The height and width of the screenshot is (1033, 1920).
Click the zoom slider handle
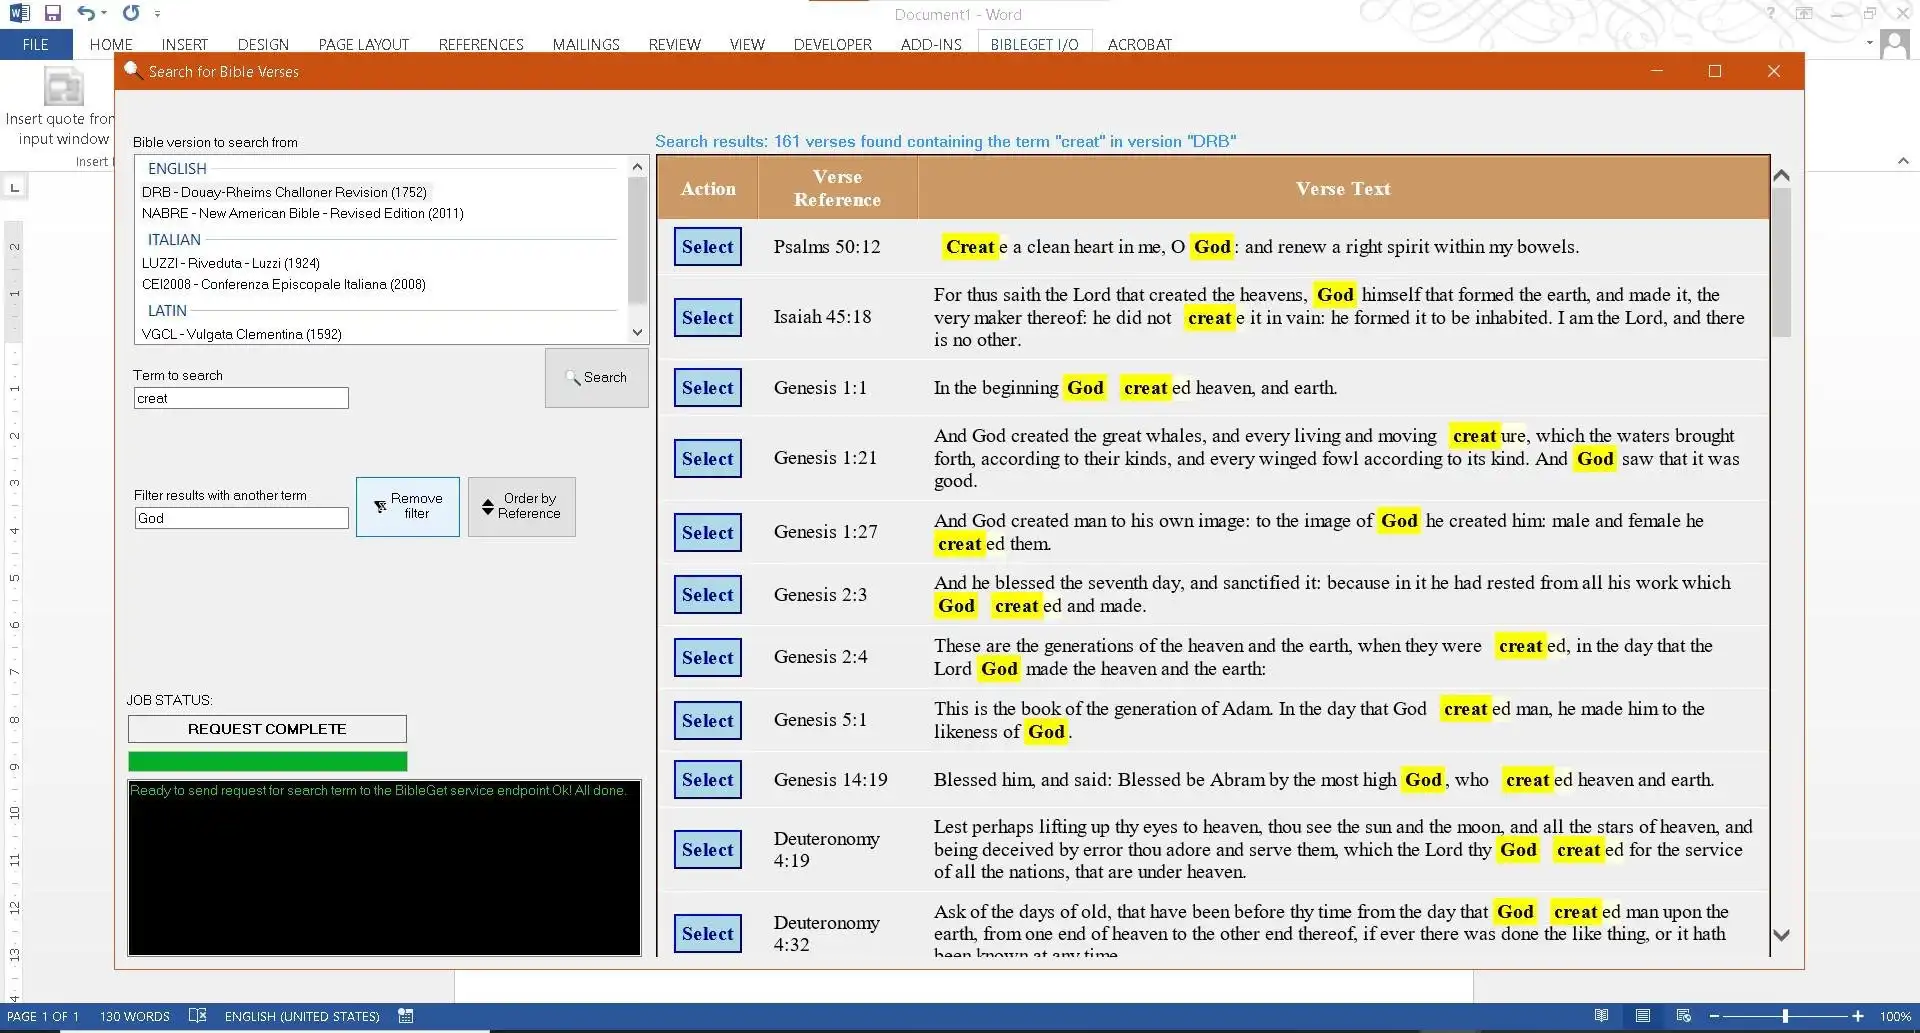[x=1785, y=1016]
